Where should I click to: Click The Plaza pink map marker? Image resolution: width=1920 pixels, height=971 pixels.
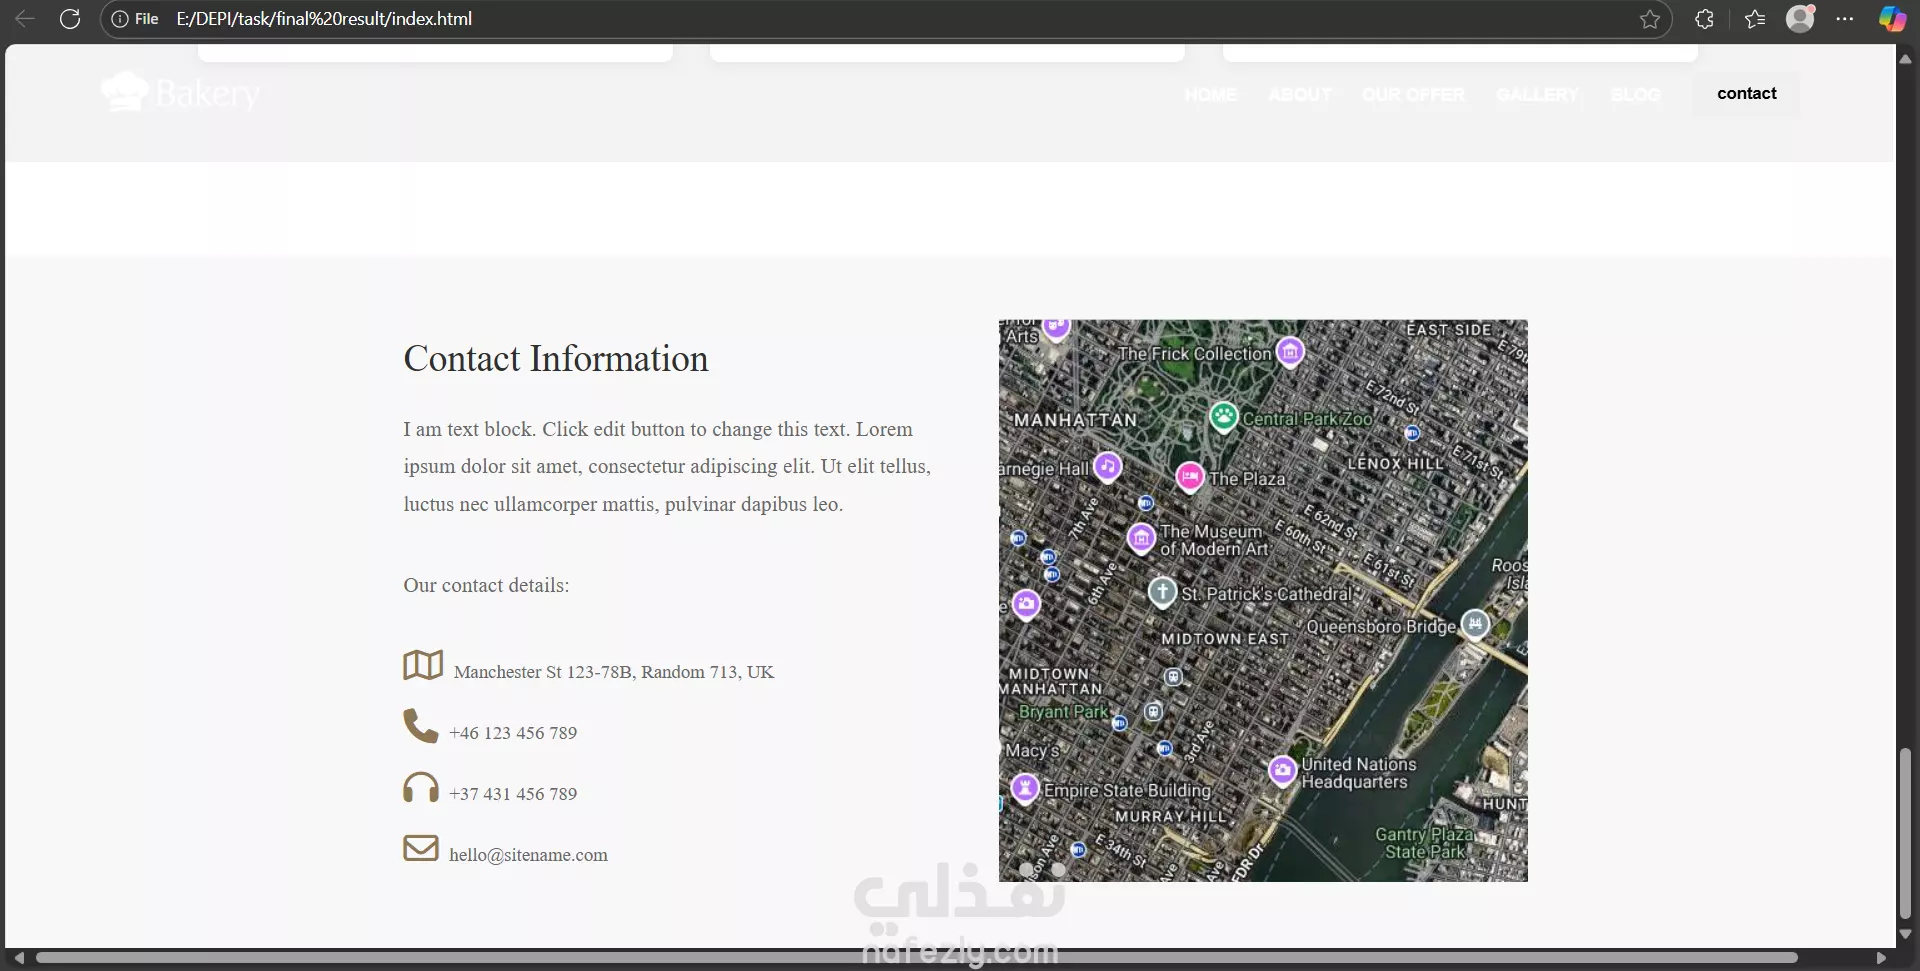[1190, 477]
